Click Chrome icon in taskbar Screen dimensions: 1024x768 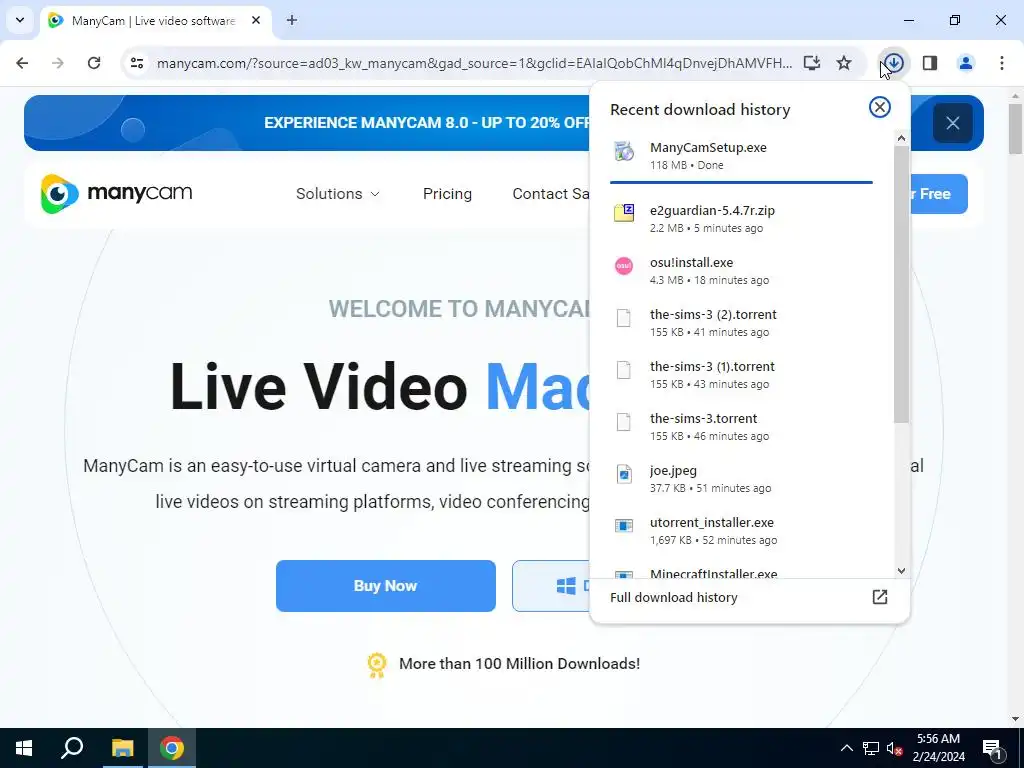tap(172, 748)
